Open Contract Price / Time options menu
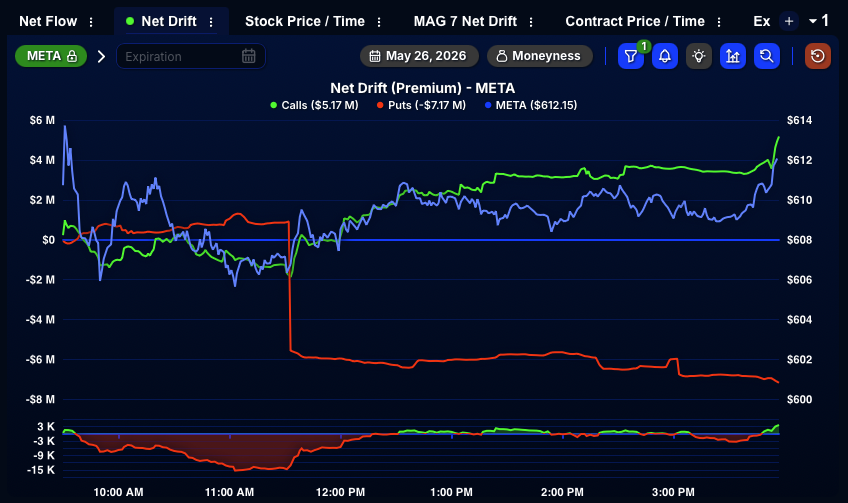Screen dimensions: 848x503 point(719,22)
